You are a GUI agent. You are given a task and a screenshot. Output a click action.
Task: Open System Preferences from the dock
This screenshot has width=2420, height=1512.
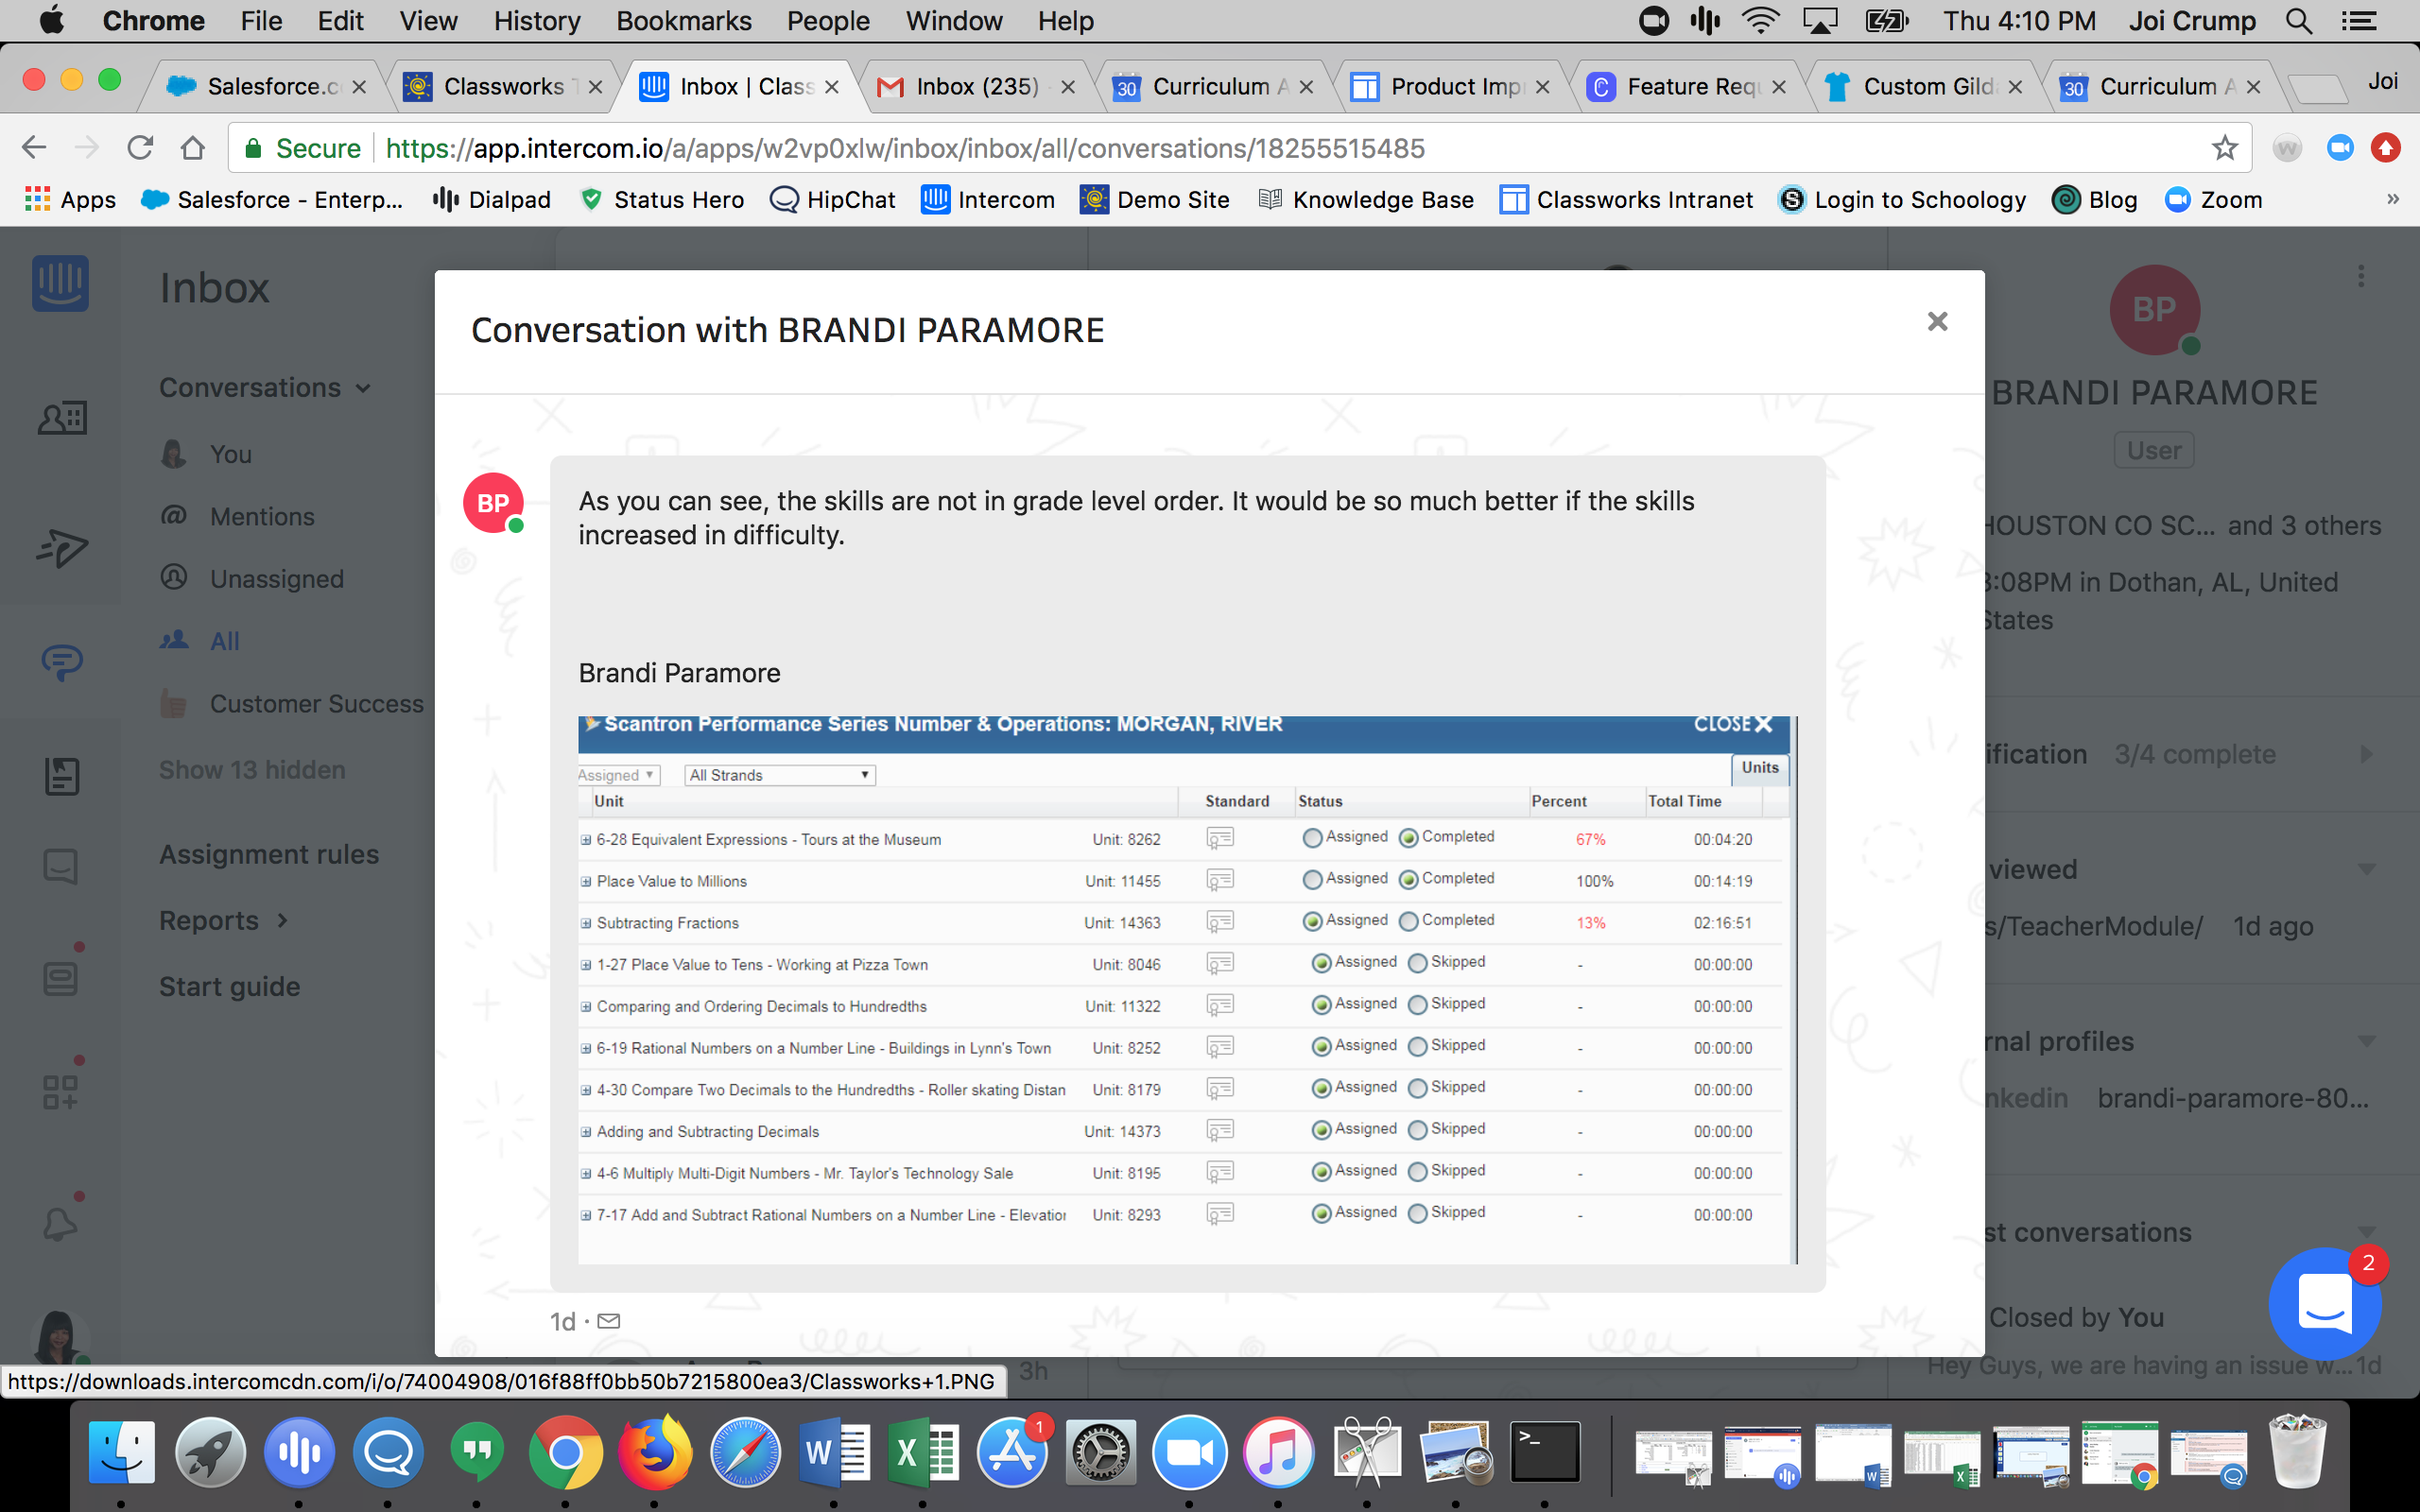(x=1100, y=1452)
